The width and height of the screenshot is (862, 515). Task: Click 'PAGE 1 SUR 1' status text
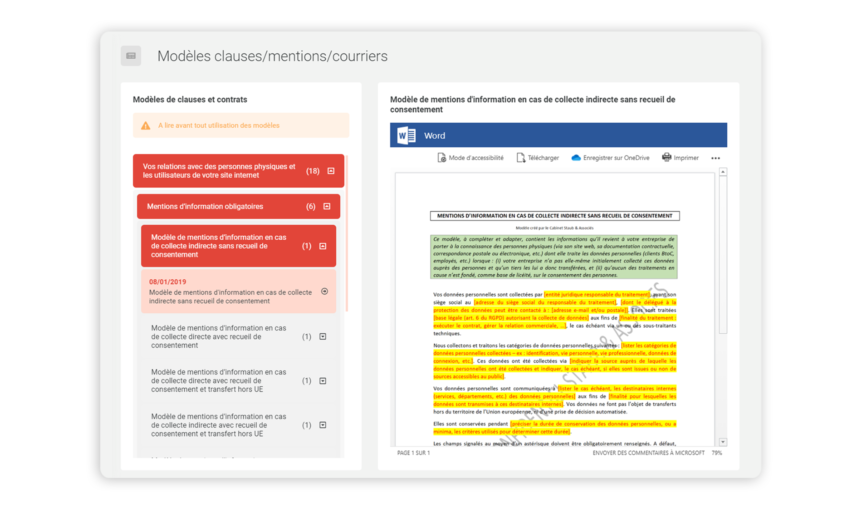[x=413, y=453]
